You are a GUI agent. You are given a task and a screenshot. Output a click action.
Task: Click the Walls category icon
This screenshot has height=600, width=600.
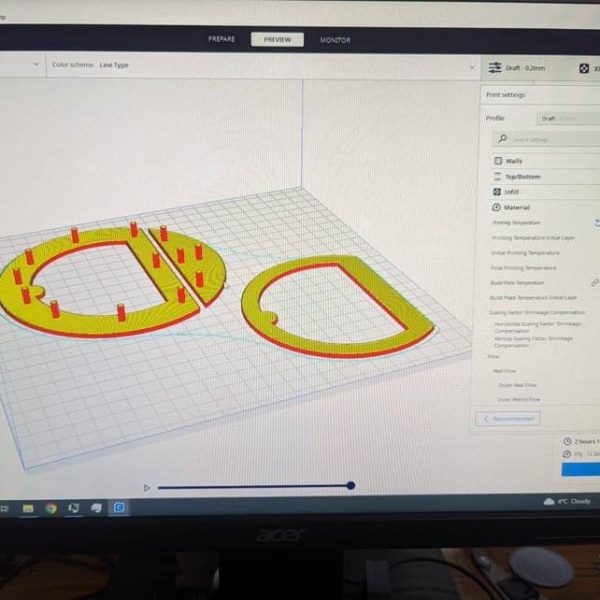[x=498, y=161]
